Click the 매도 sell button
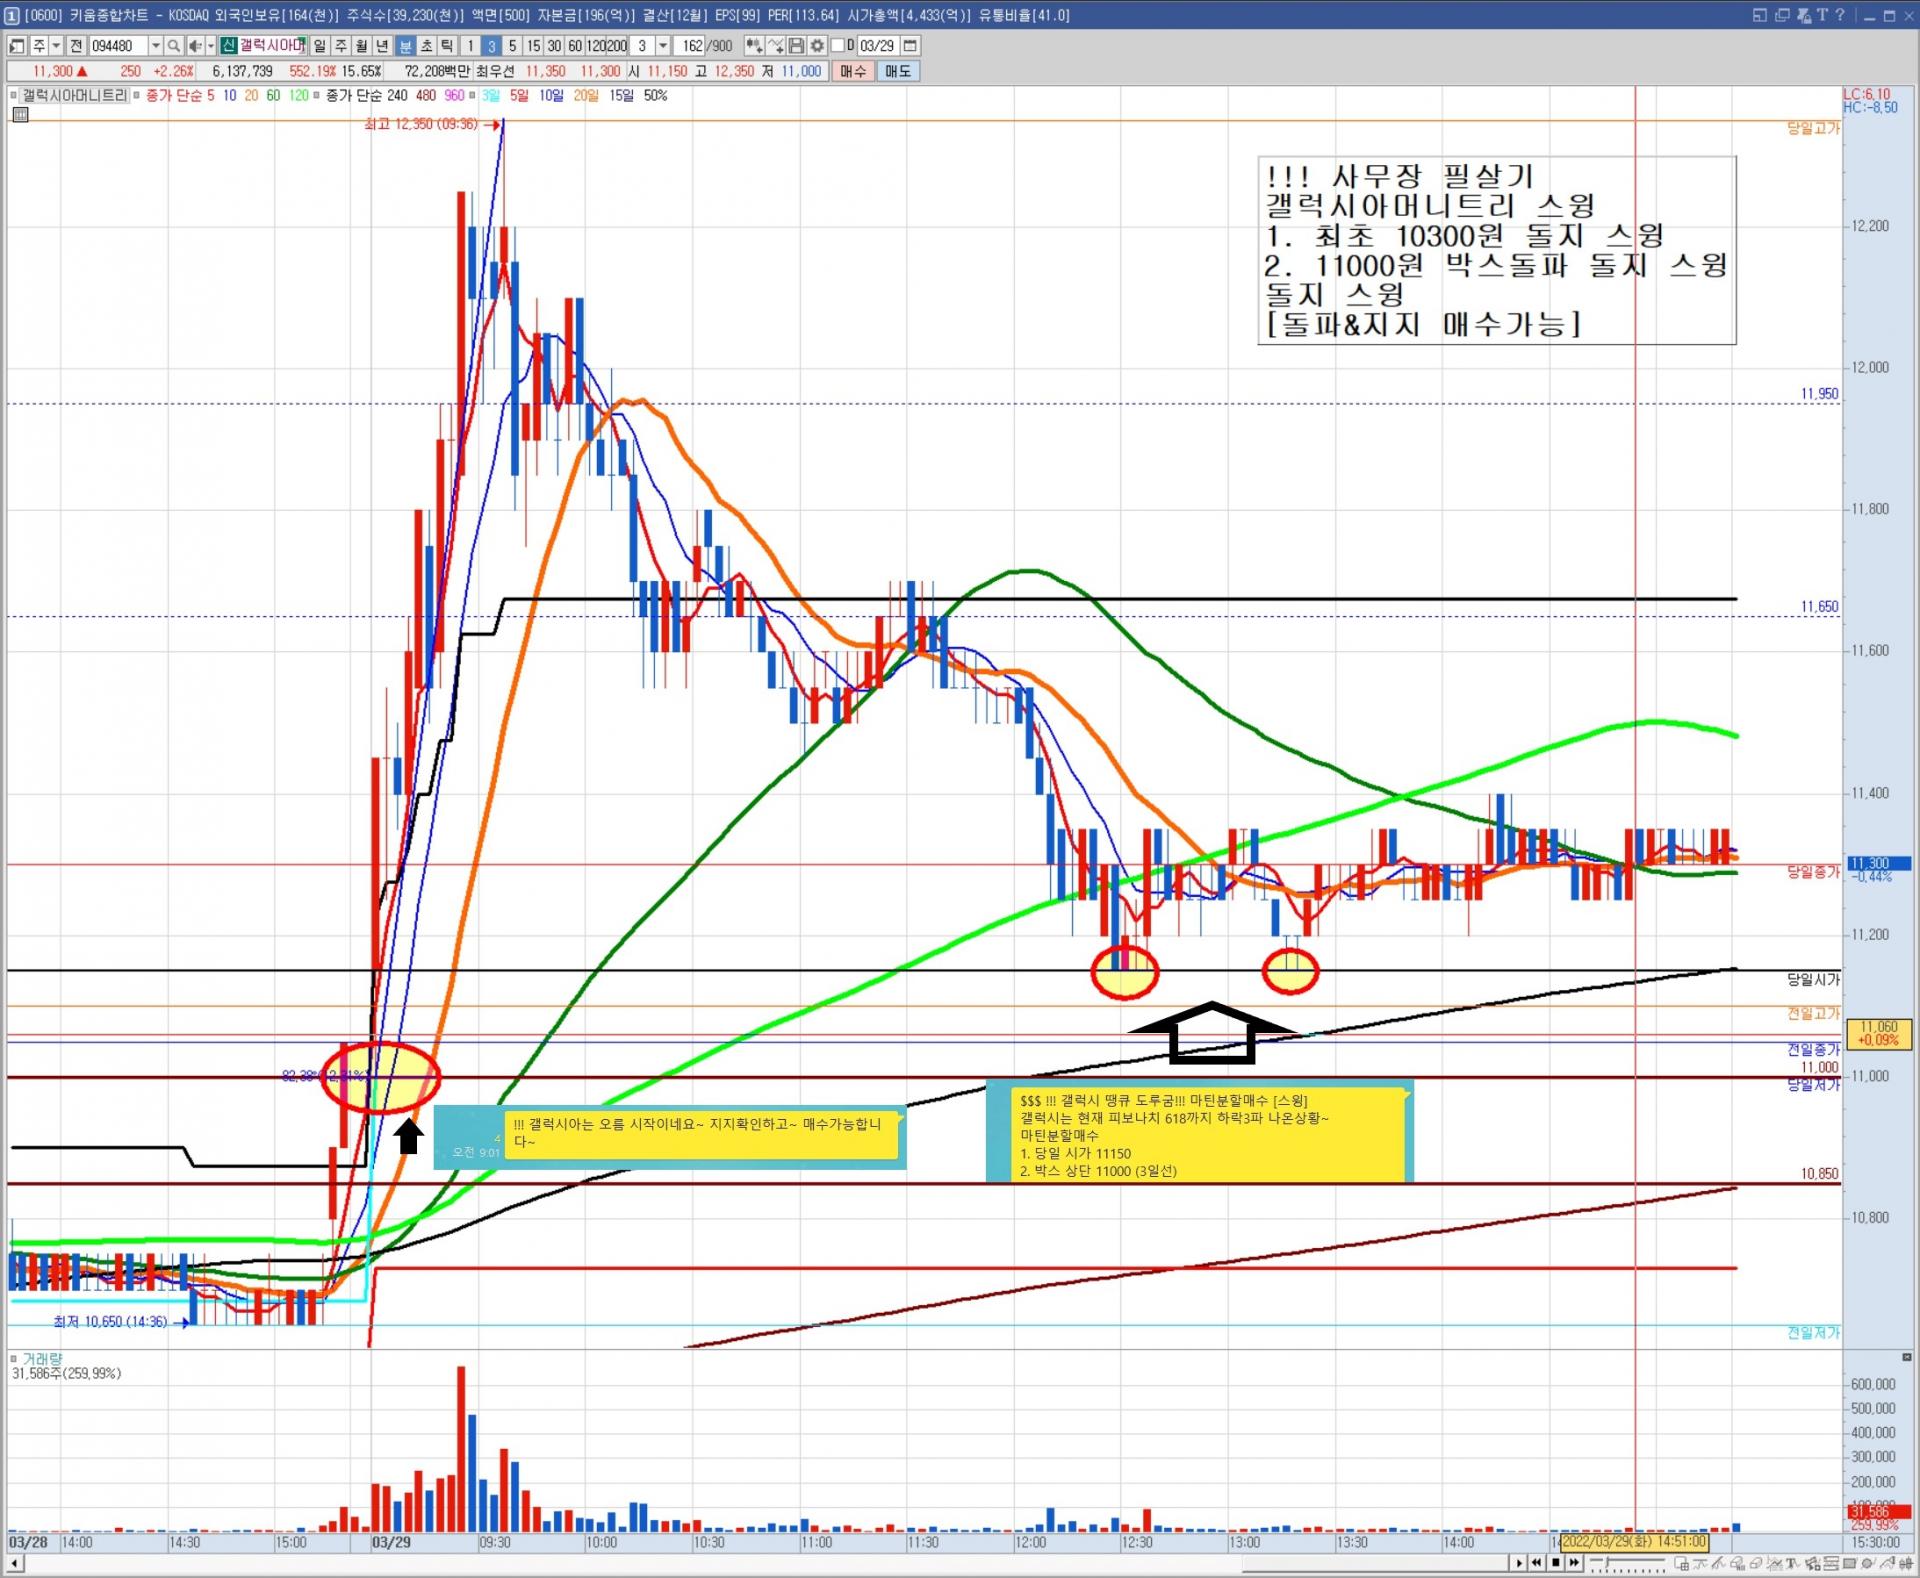 pyautogui.click(x=897, y=71)
